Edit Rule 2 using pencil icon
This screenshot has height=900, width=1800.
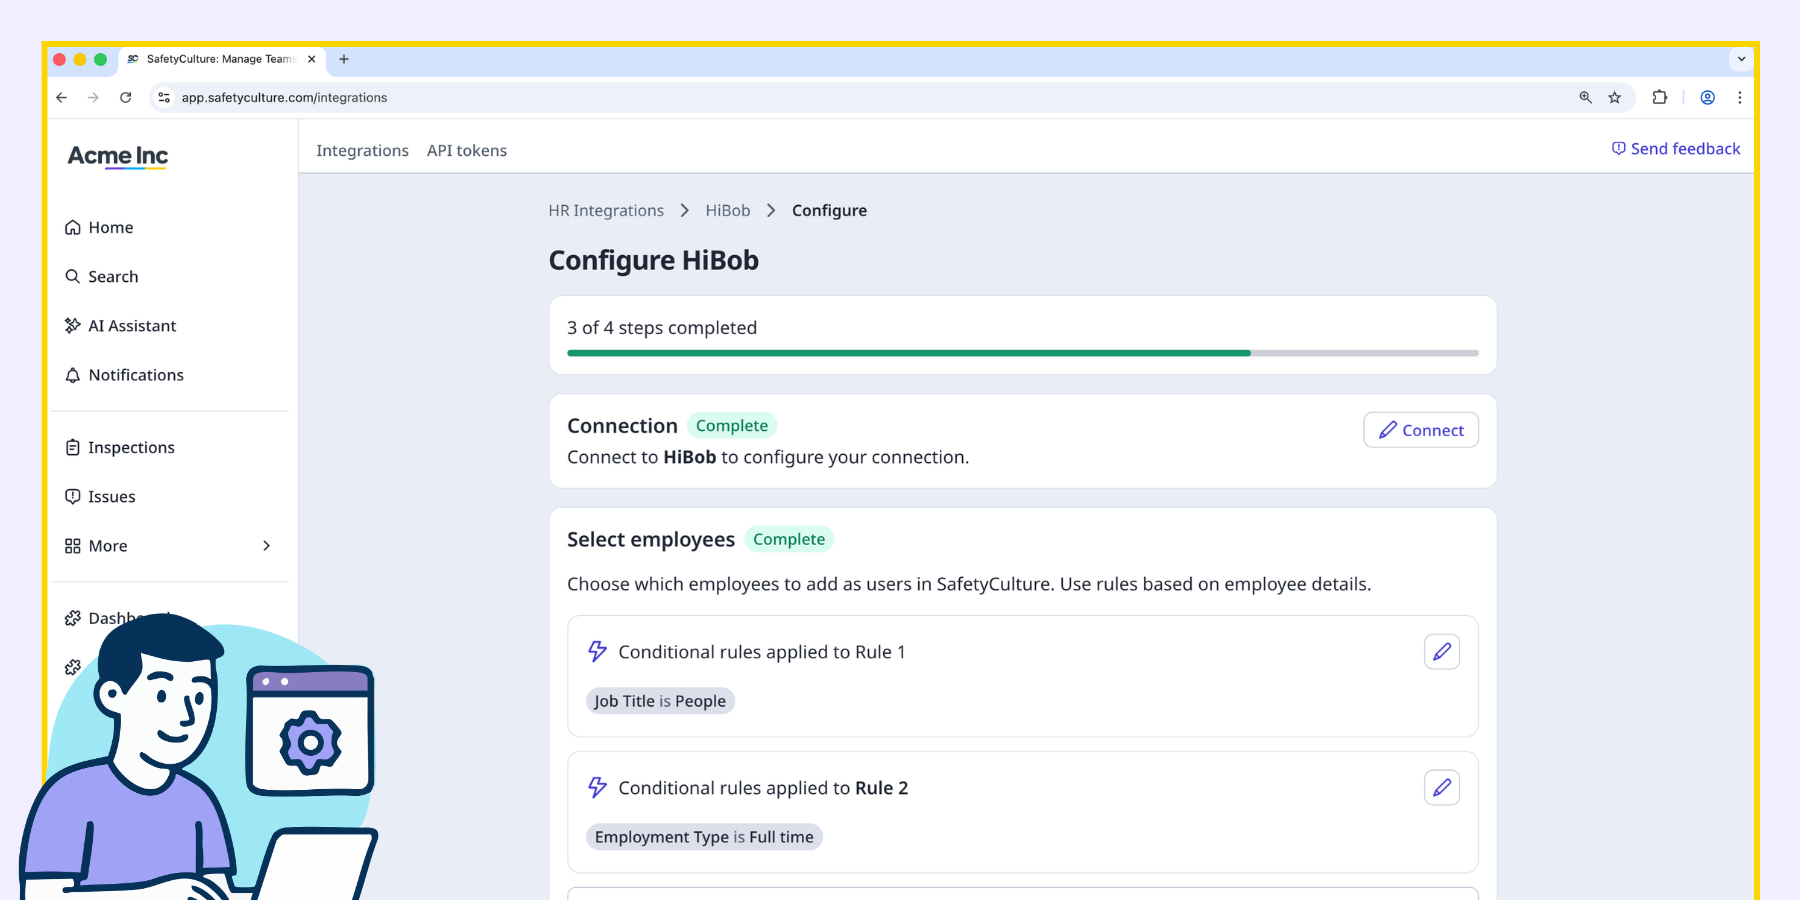tap(1441, 788)
